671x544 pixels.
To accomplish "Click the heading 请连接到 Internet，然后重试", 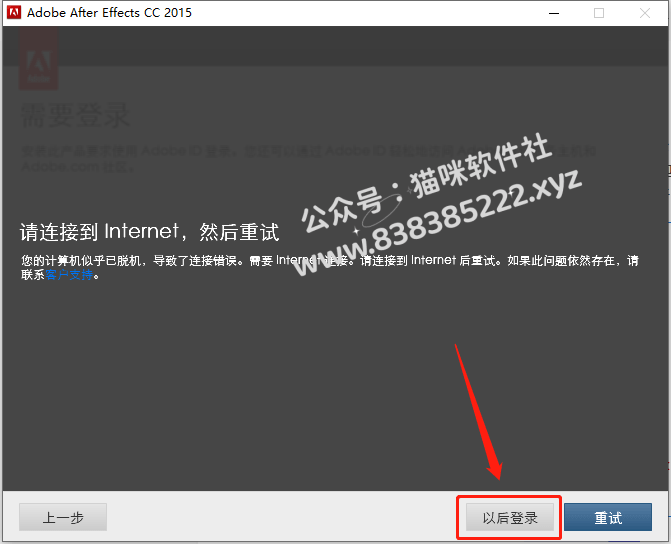I will pos(149,232).
